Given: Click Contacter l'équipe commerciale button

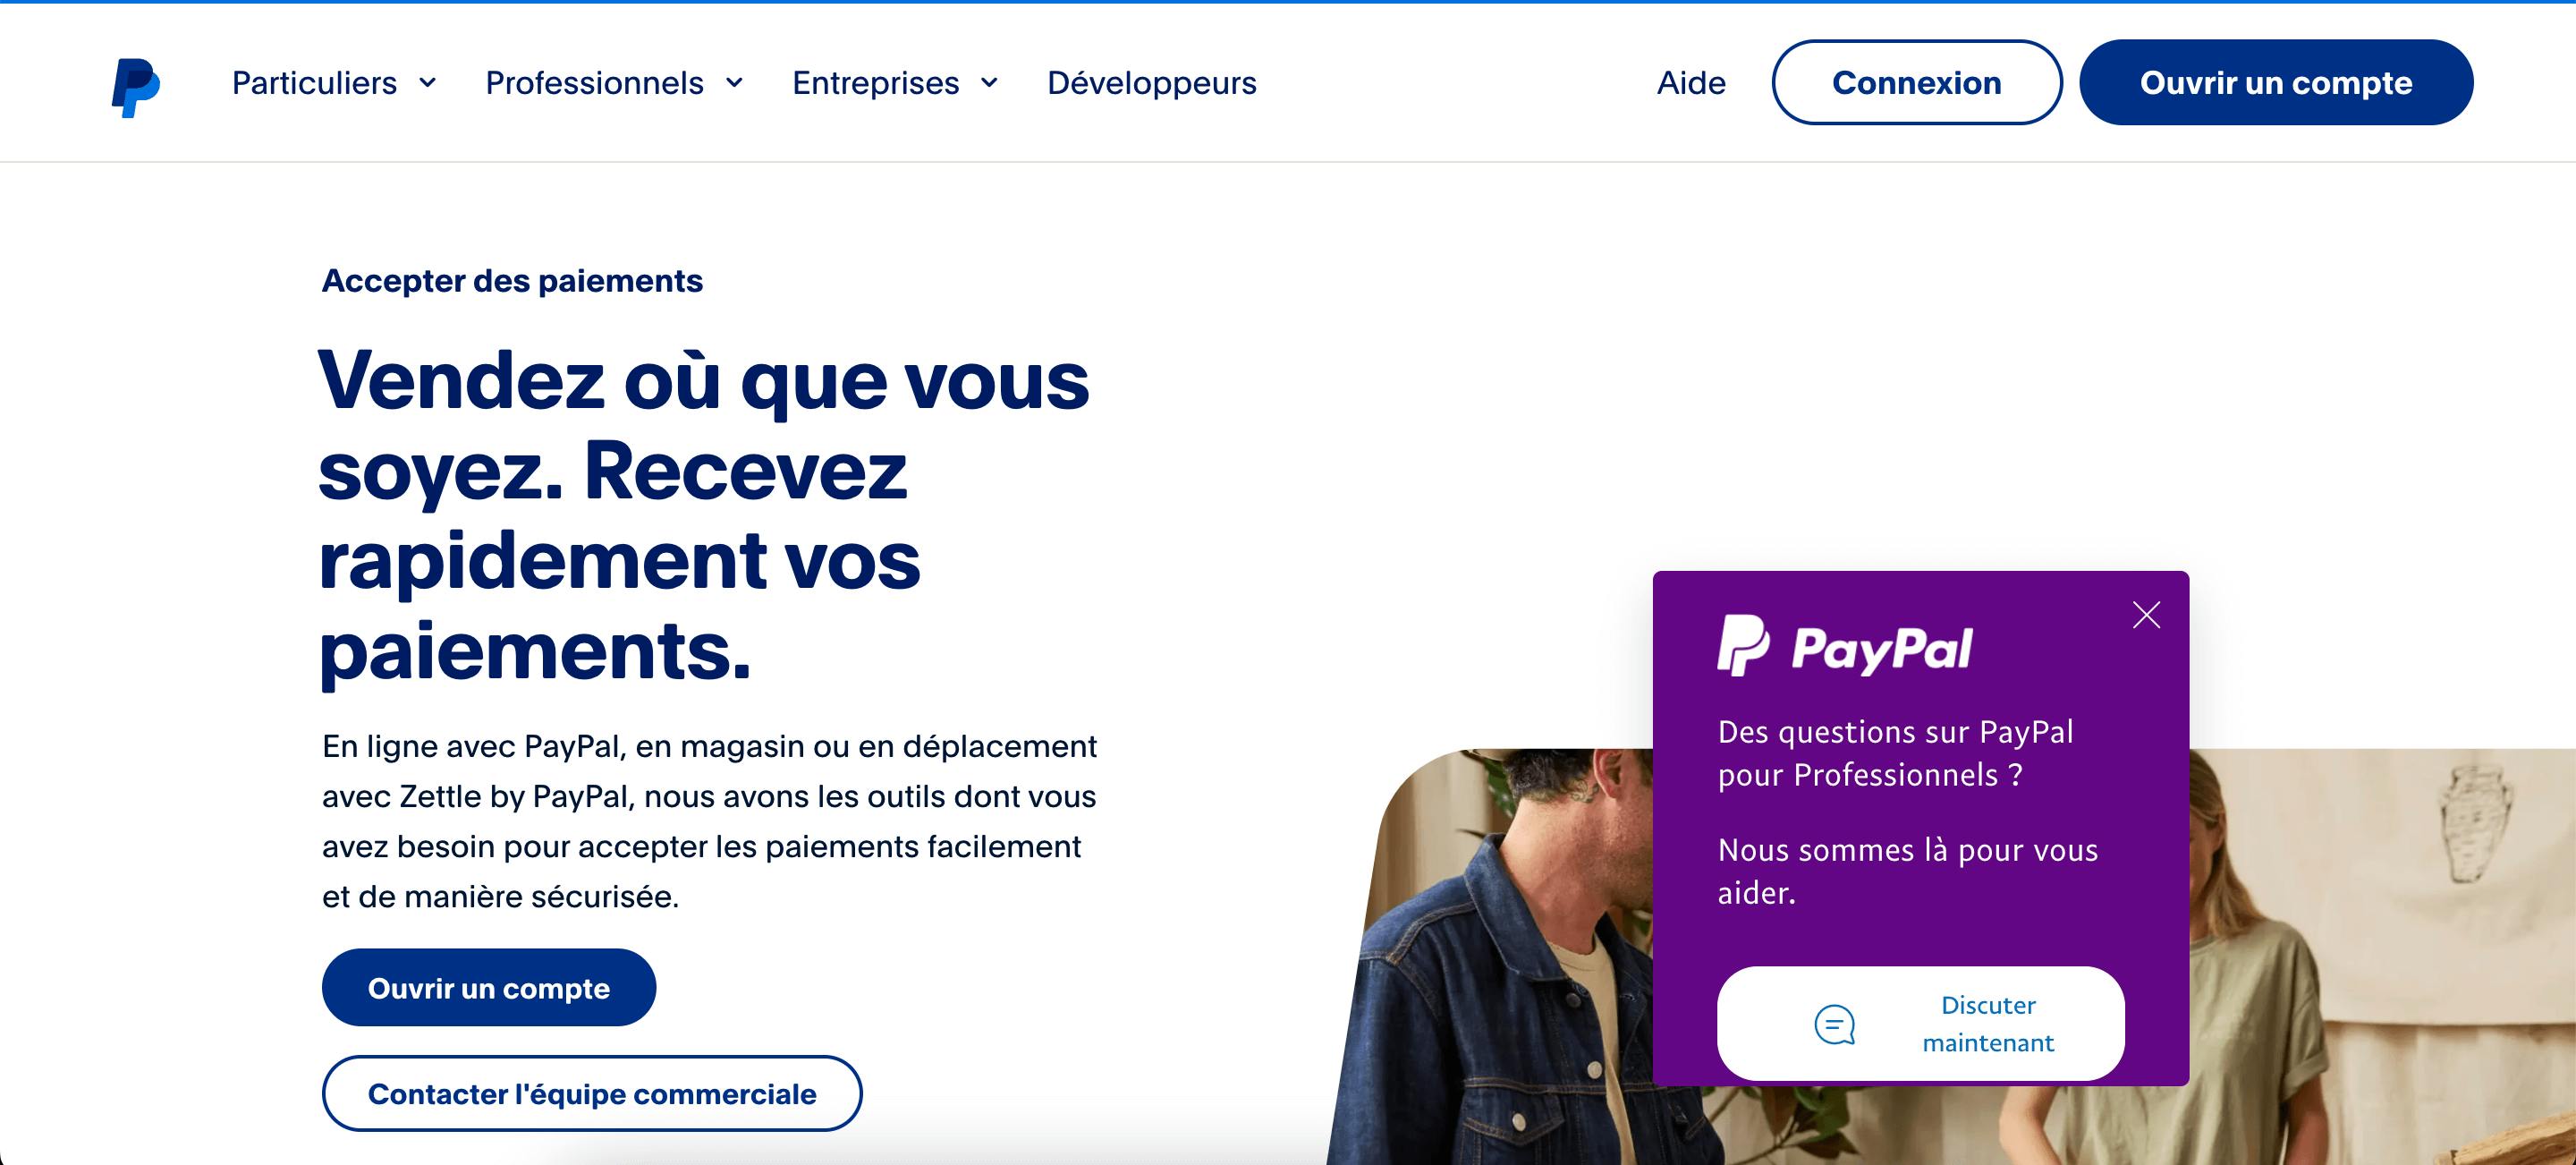Looking at the screenshot, I should pos(592,1093).
